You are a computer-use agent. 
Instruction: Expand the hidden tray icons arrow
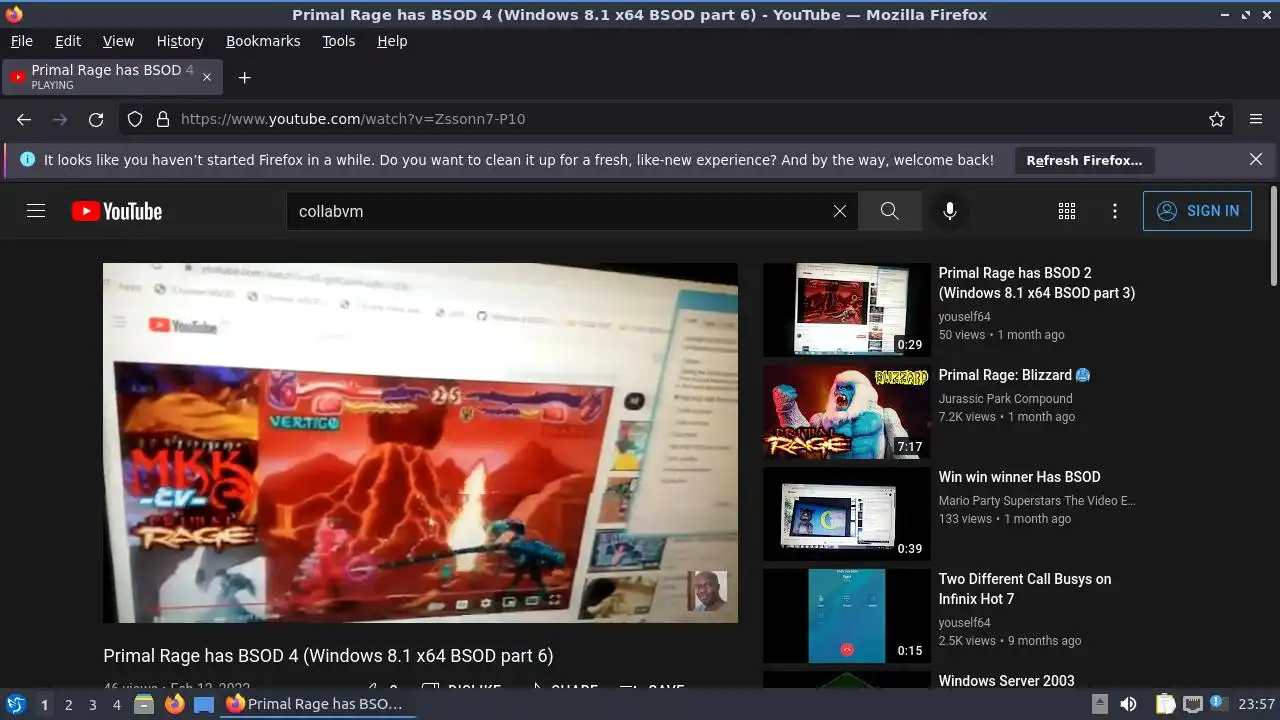pos(1099,704)
